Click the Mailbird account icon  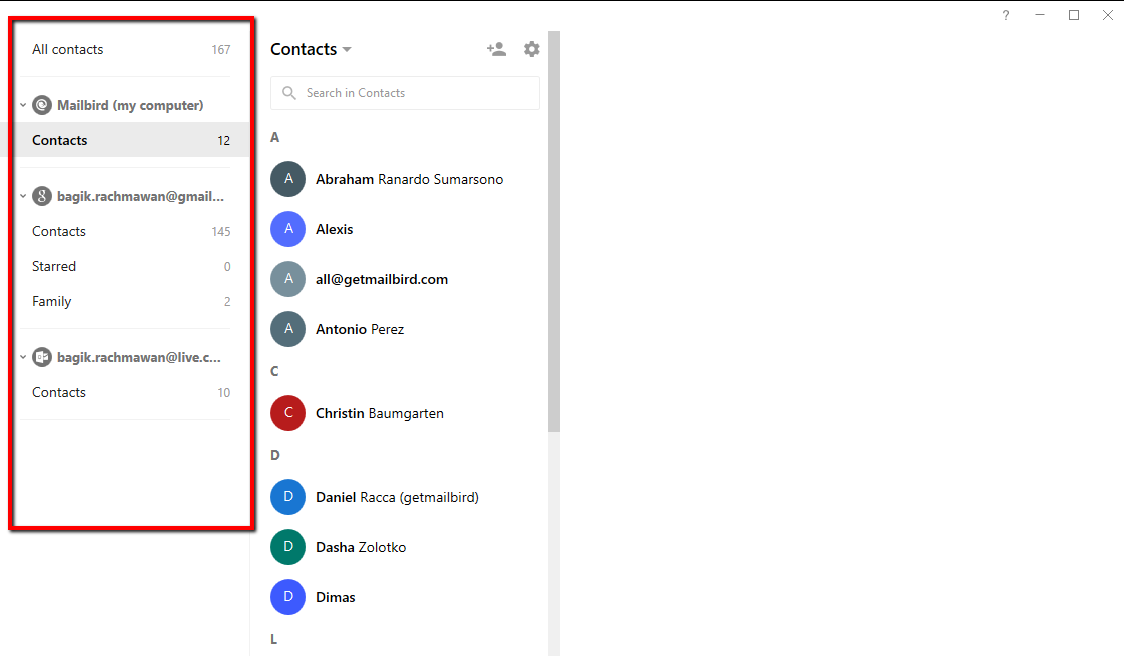42,105
